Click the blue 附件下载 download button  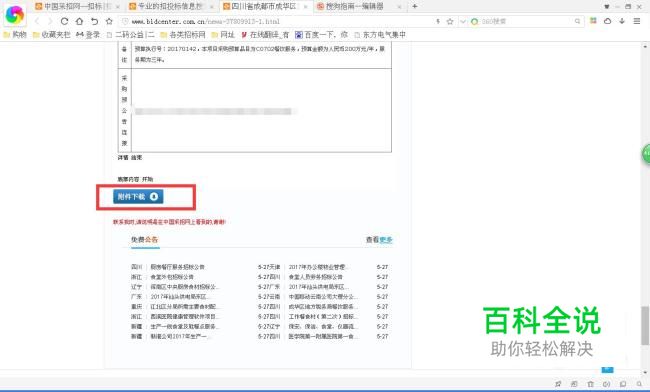(138, 196)
